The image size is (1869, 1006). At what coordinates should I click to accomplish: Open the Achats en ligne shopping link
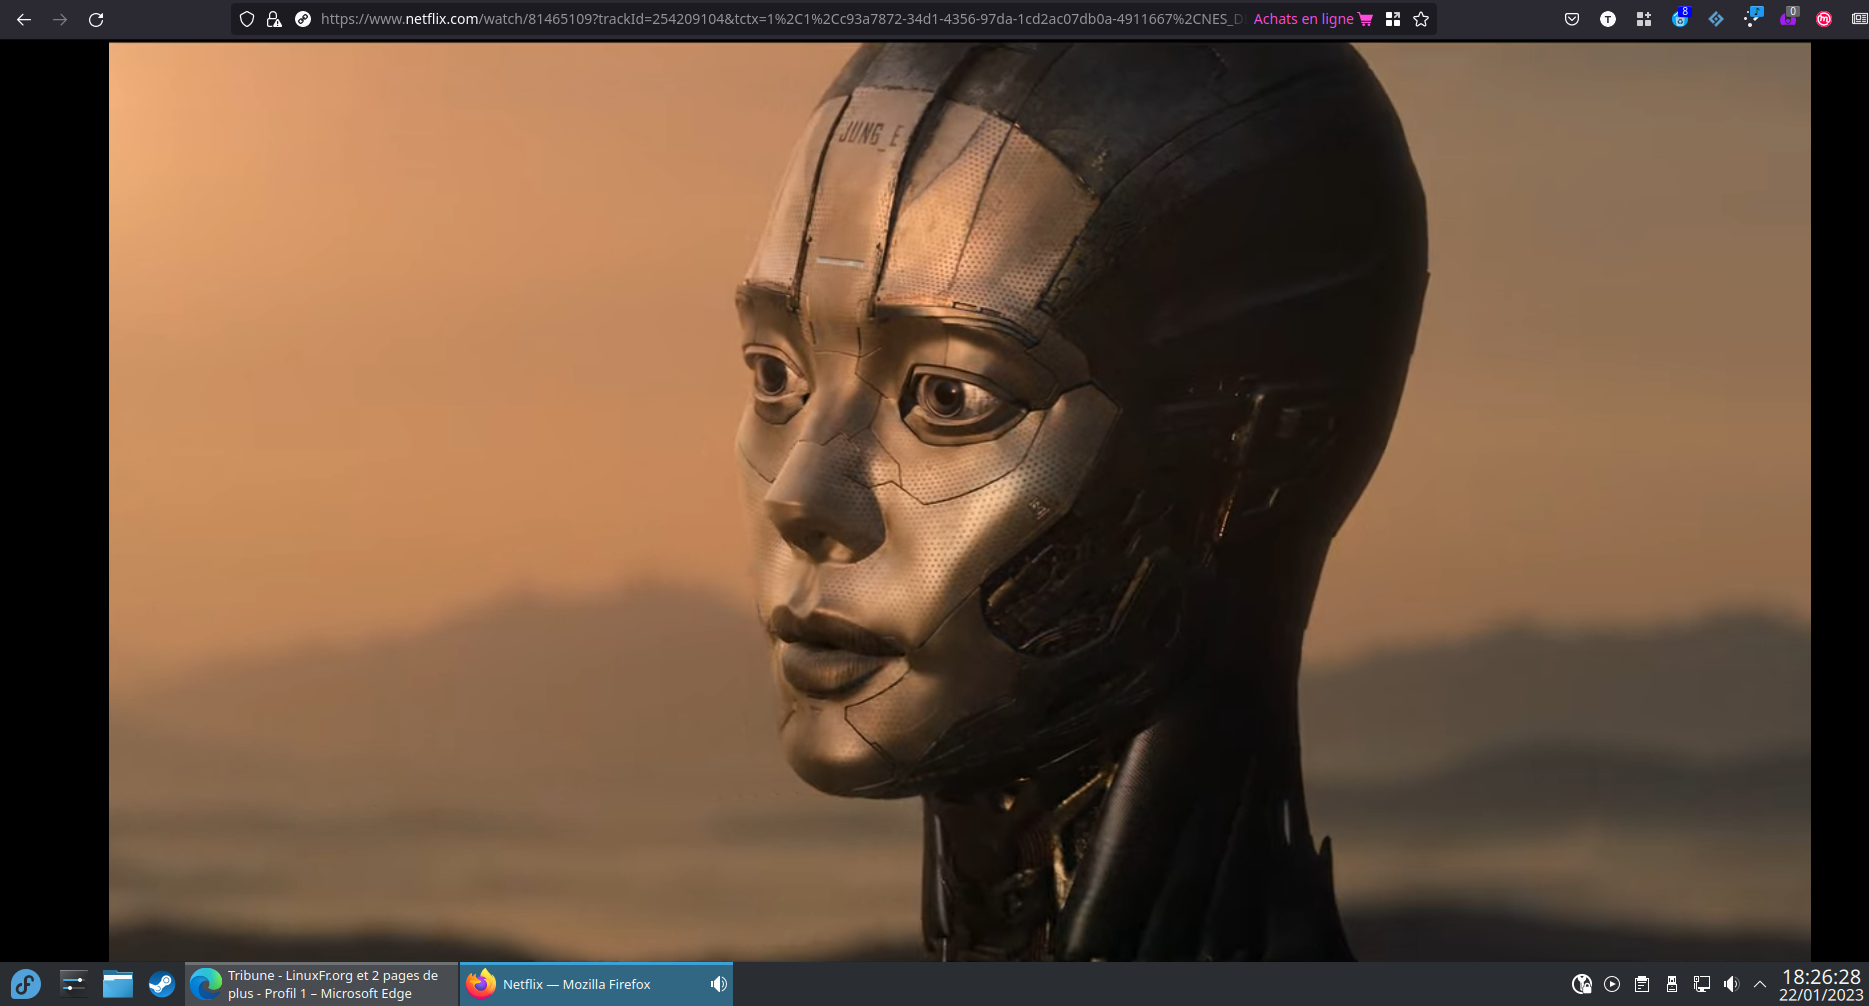[1313, 19]
